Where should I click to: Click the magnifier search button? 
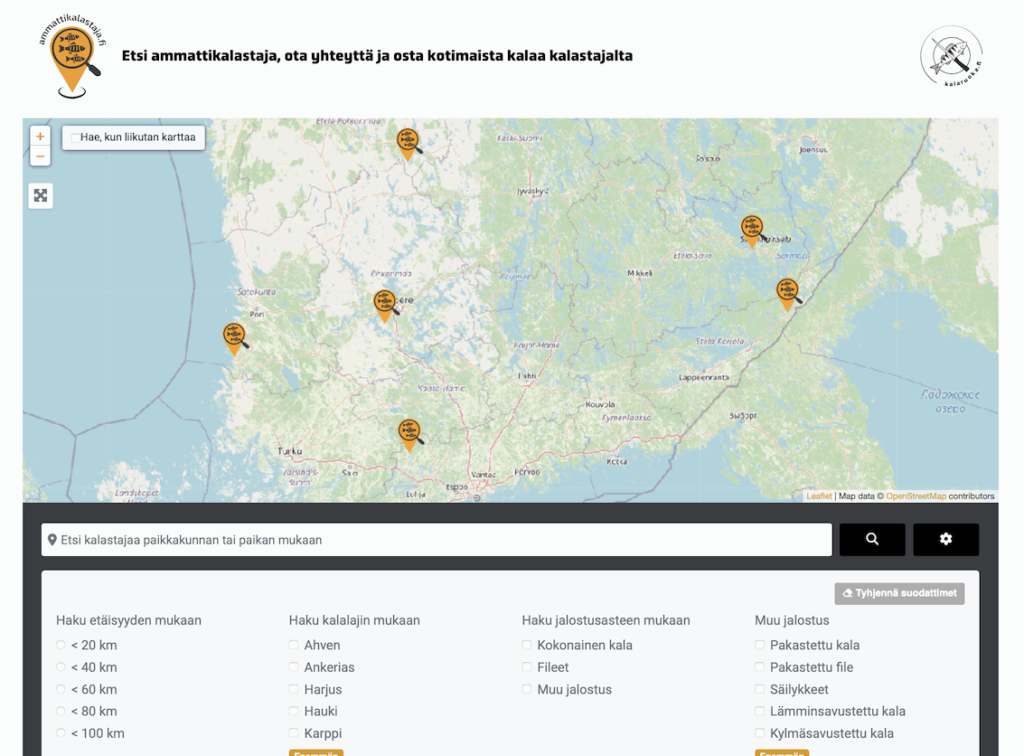pos(872,539)
